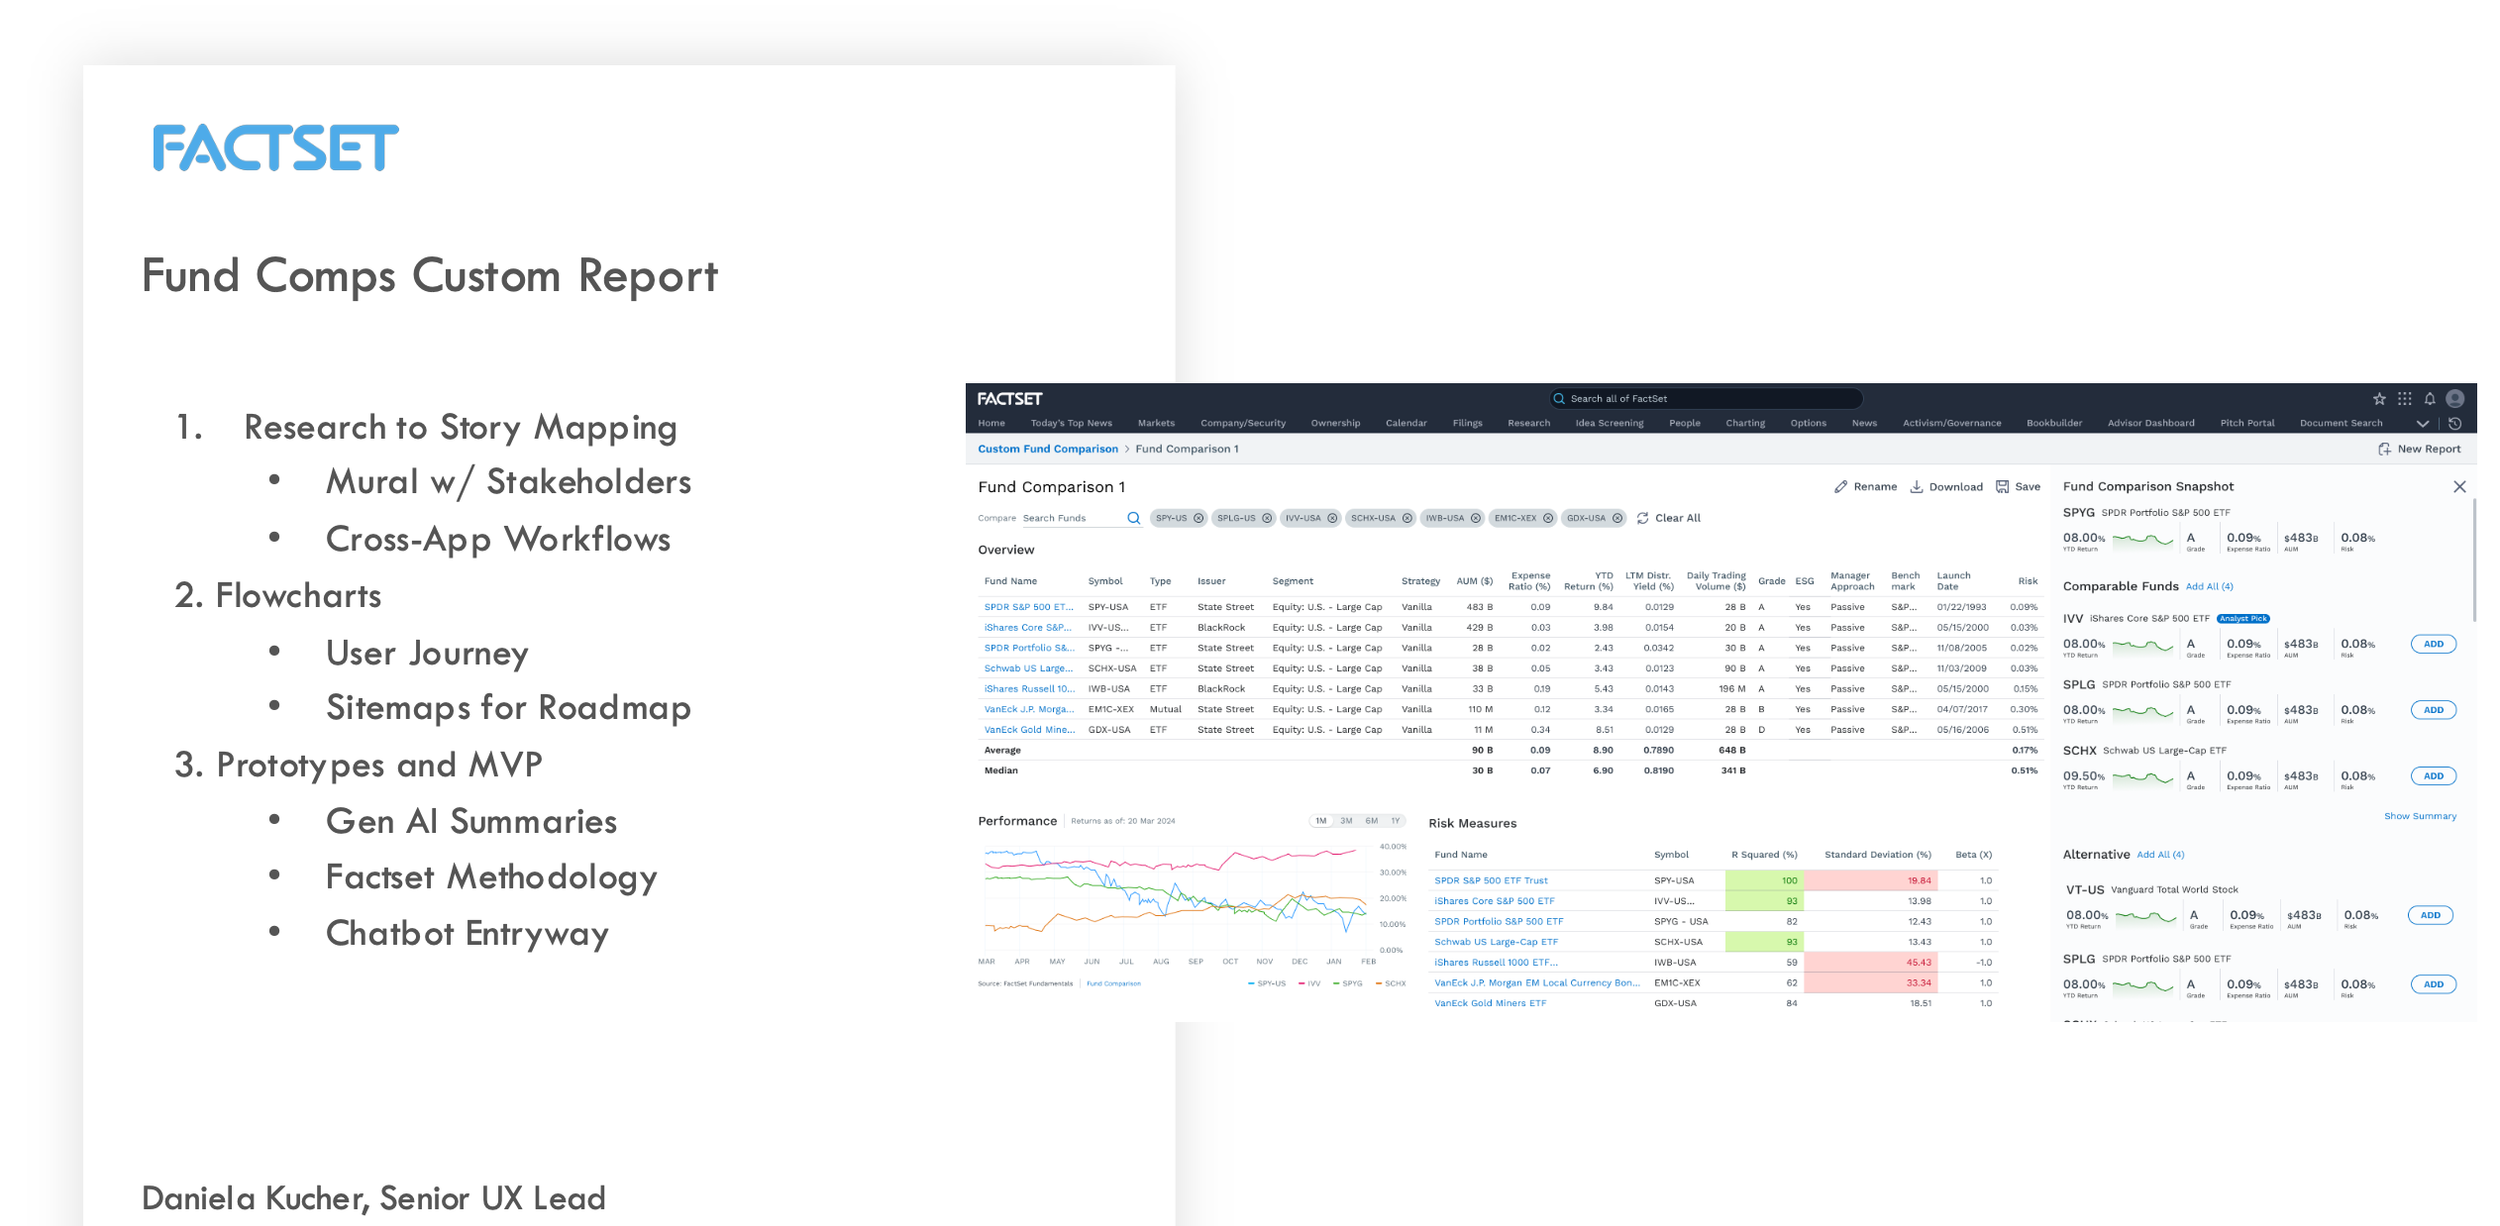Add the VT-US Vanguard Total World fund
Screen dimensions: 2500x1226
click(x=2430, y=915)
